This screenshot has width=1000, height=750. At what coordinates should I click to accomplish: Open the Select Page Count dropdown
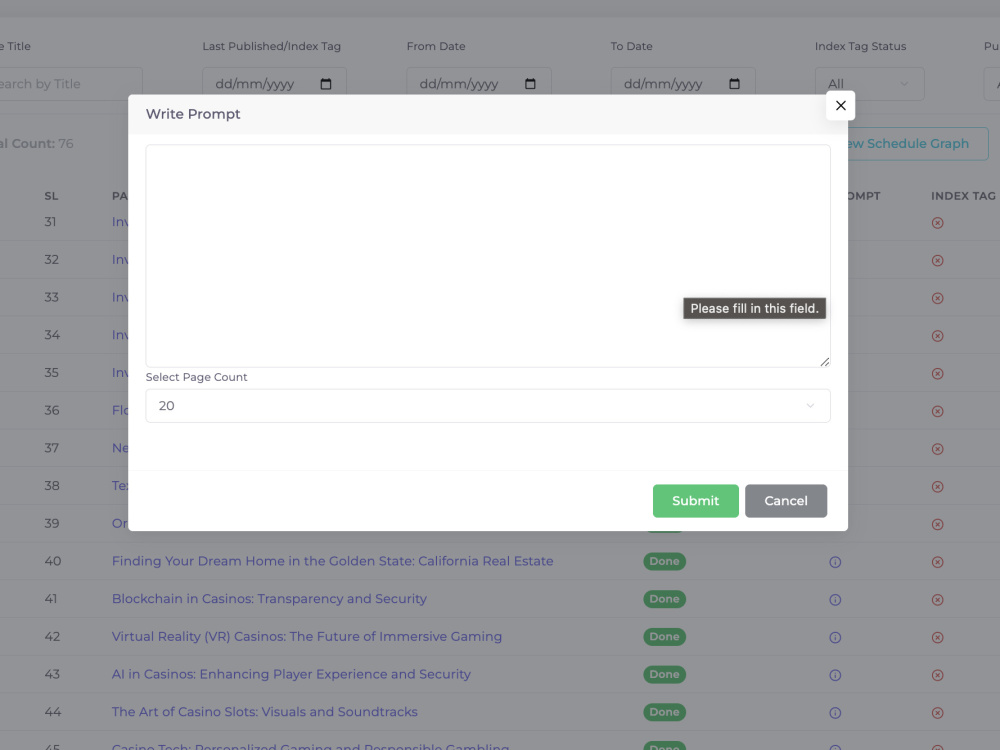tap(488, 406)
